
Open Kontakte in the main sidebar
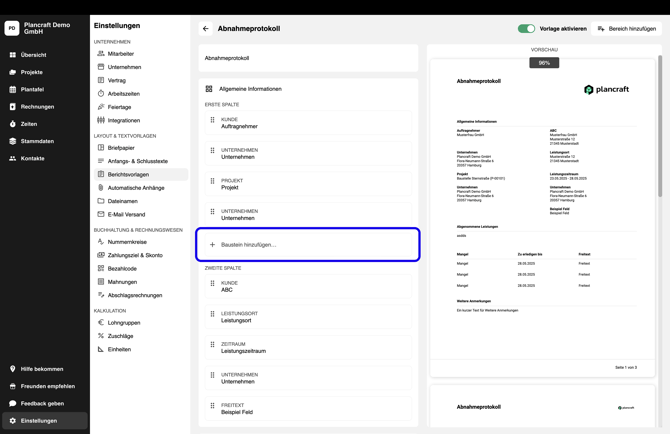(x=45, y=158)
